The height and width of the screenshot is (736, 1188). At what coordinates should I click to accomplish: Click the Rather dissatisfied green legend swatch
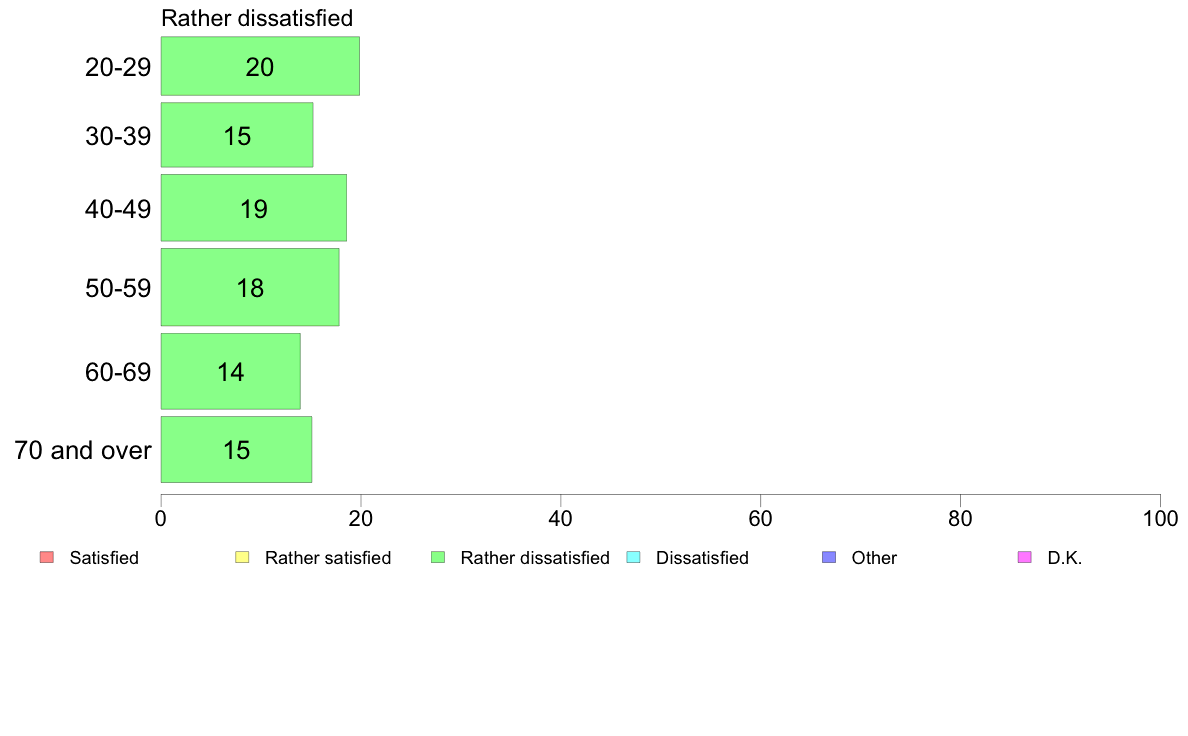(438, 557)
